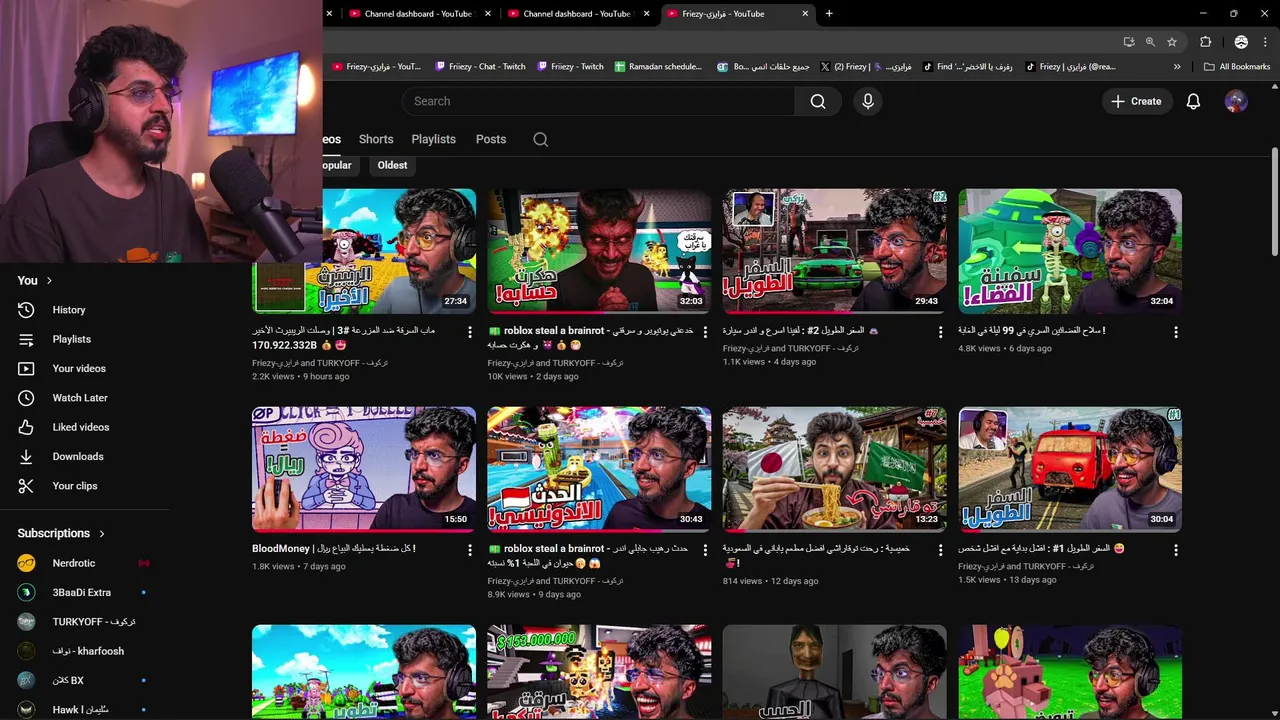This screenshot has width=1280, height=720.
Task: Open the Friiezy - Twitch bookmark
Action: click(570, 67)
